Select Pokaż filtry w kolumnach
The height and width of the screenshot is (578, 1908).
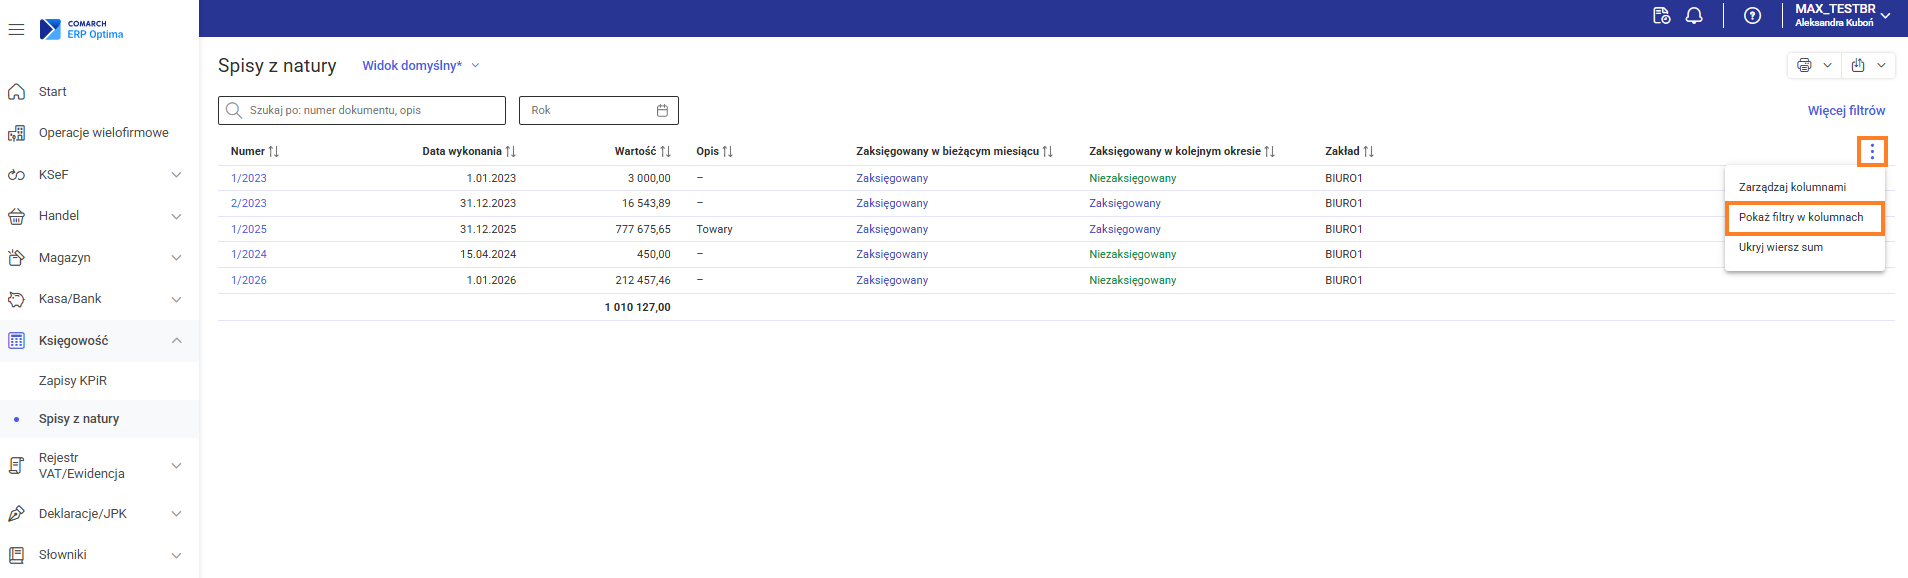tap(1801, 218)
